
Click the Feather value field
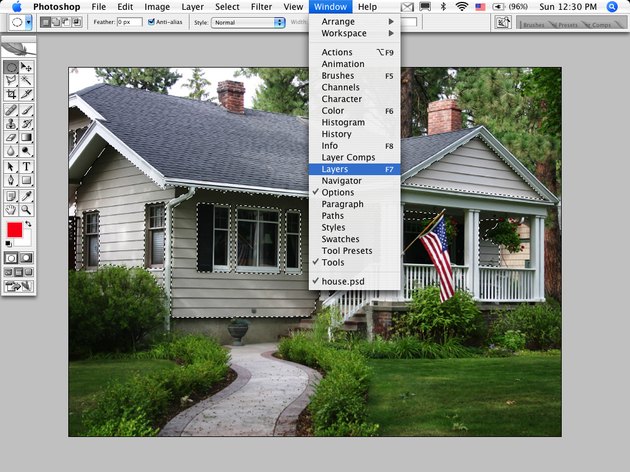coord(129,22)
